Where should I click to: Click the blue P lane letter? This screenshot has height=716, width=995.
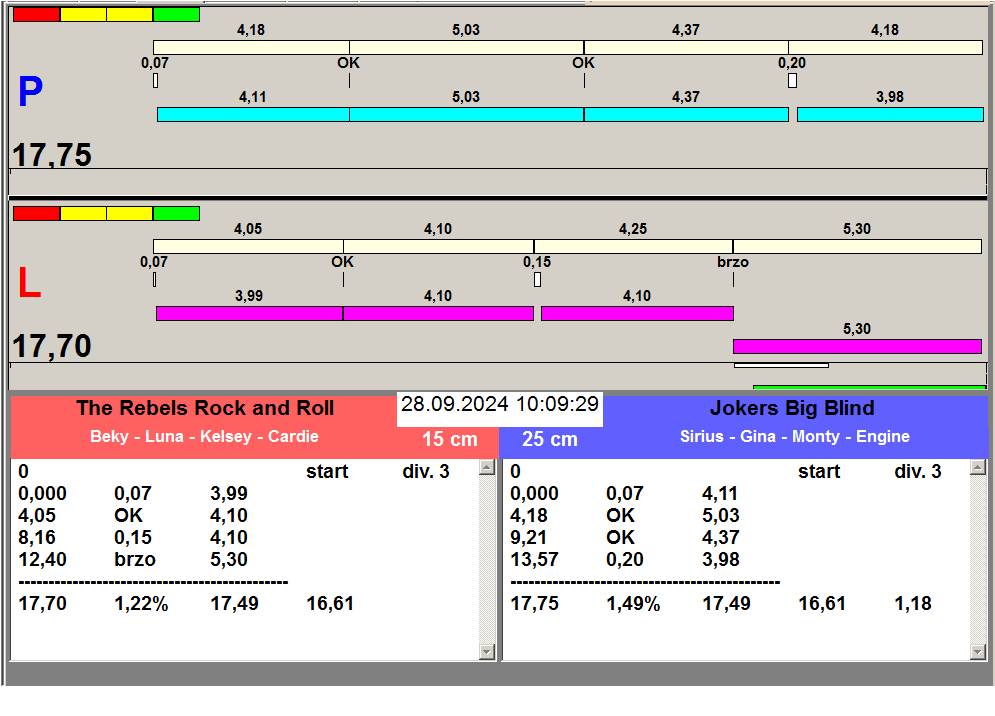[x=30, y=93]
